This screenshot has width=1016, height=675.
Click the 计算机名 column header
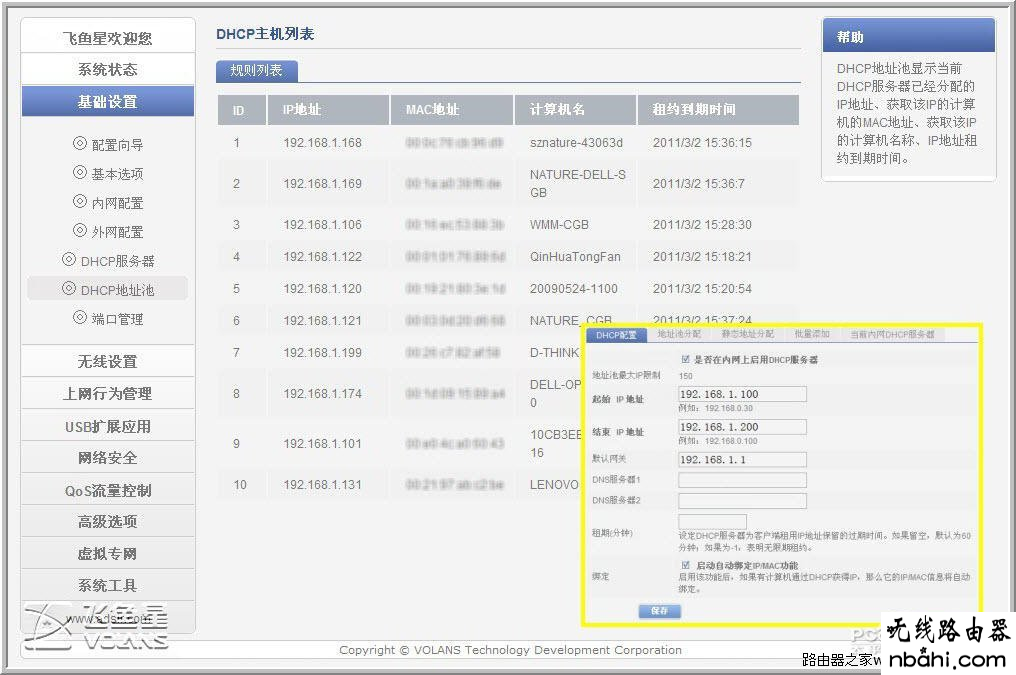[x=575, y=109]
